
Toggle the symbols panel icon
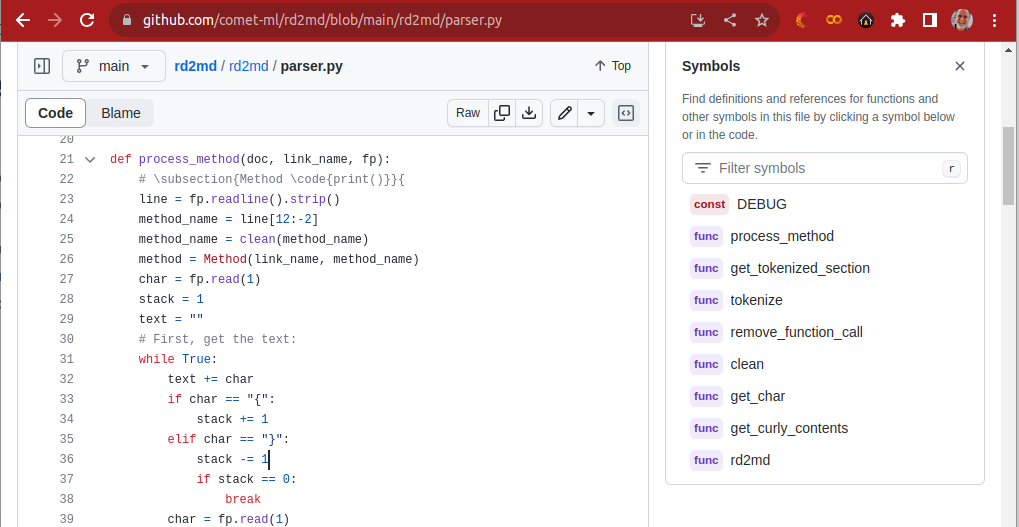coord(626,113)
